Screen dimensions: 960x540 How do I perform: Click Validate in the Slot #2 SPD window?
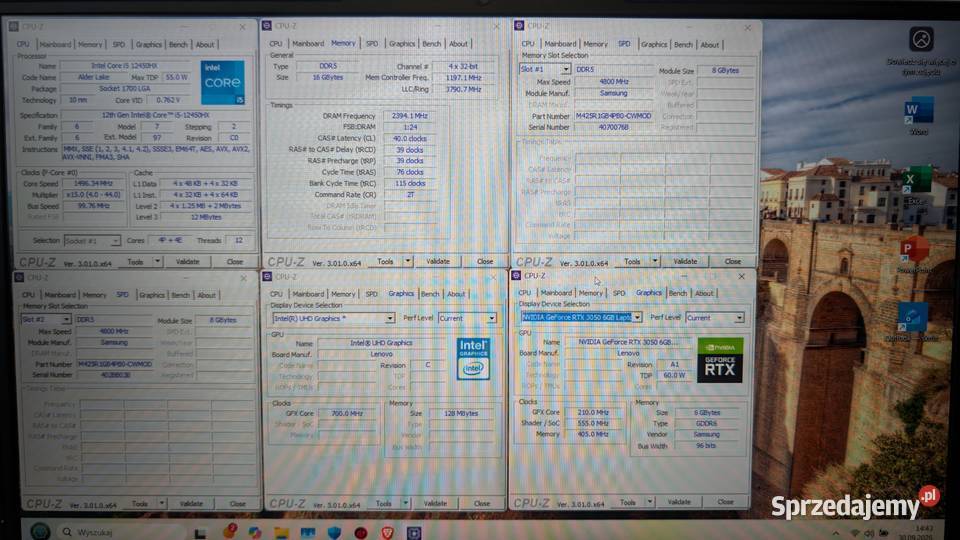coord(191,503)
